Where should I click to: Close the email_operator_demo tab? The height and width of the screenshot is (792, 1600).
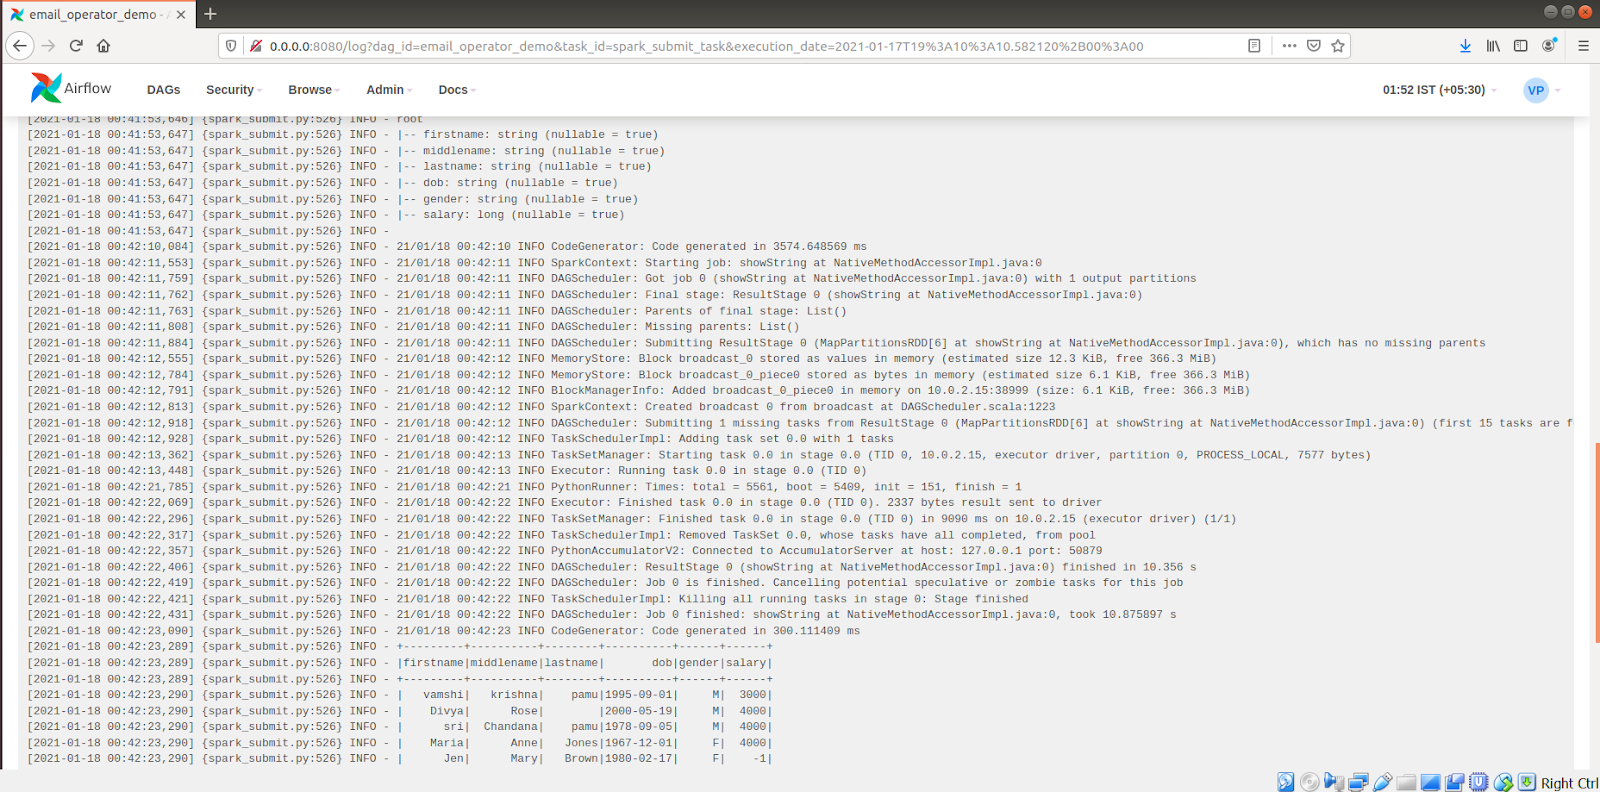coord(181,15)
